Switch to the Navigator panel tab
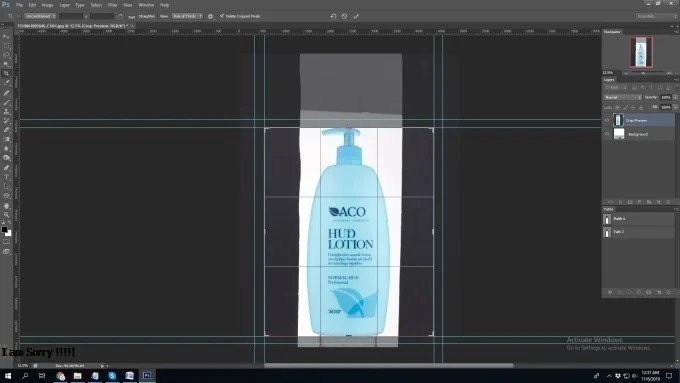680x383 pixels. pos(612,32)
